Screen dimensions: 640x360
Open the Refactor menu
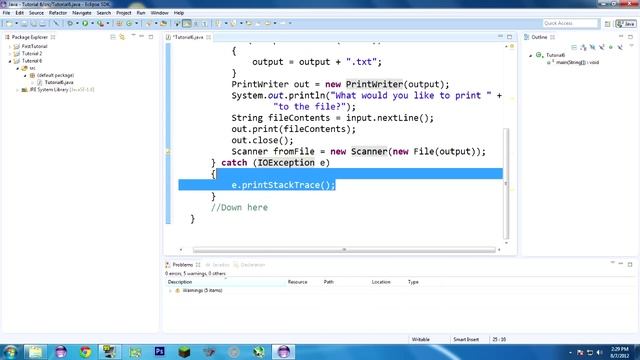point(58,13)
